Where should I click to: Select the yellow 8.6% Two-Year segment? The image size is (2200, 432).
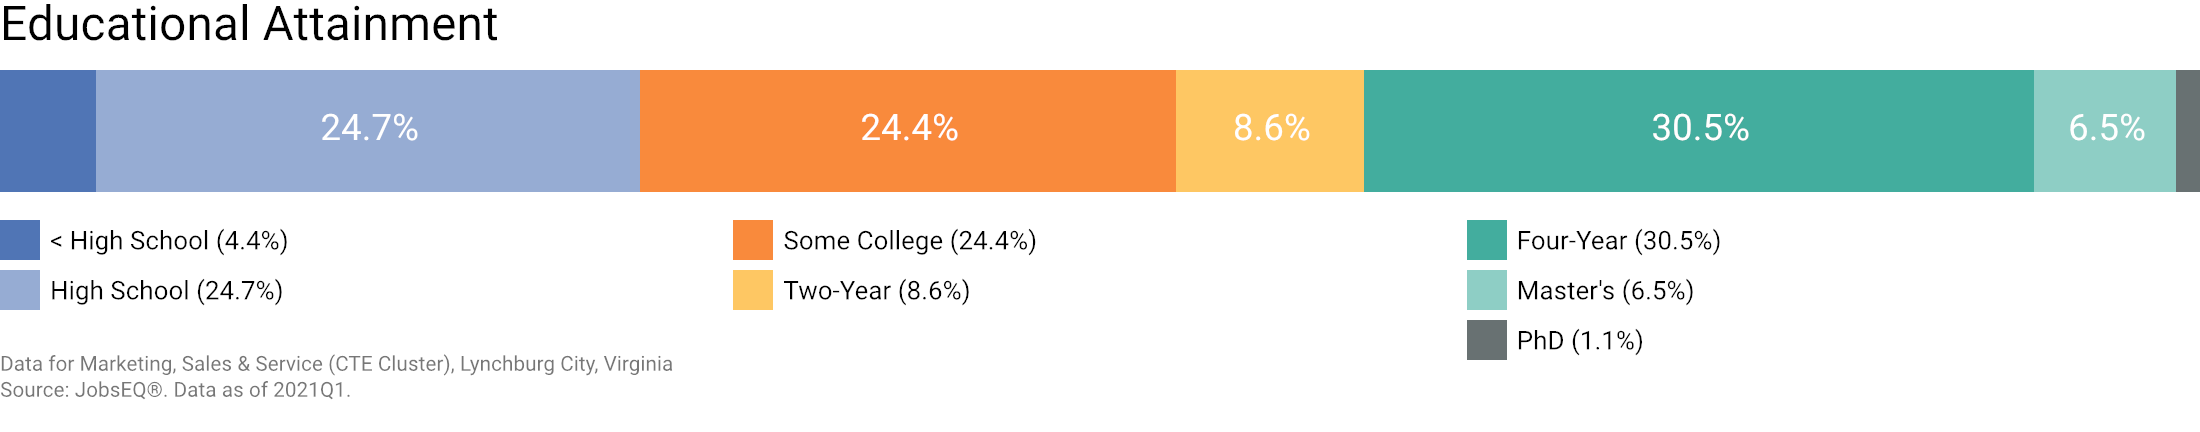(x=1270, y=131)
